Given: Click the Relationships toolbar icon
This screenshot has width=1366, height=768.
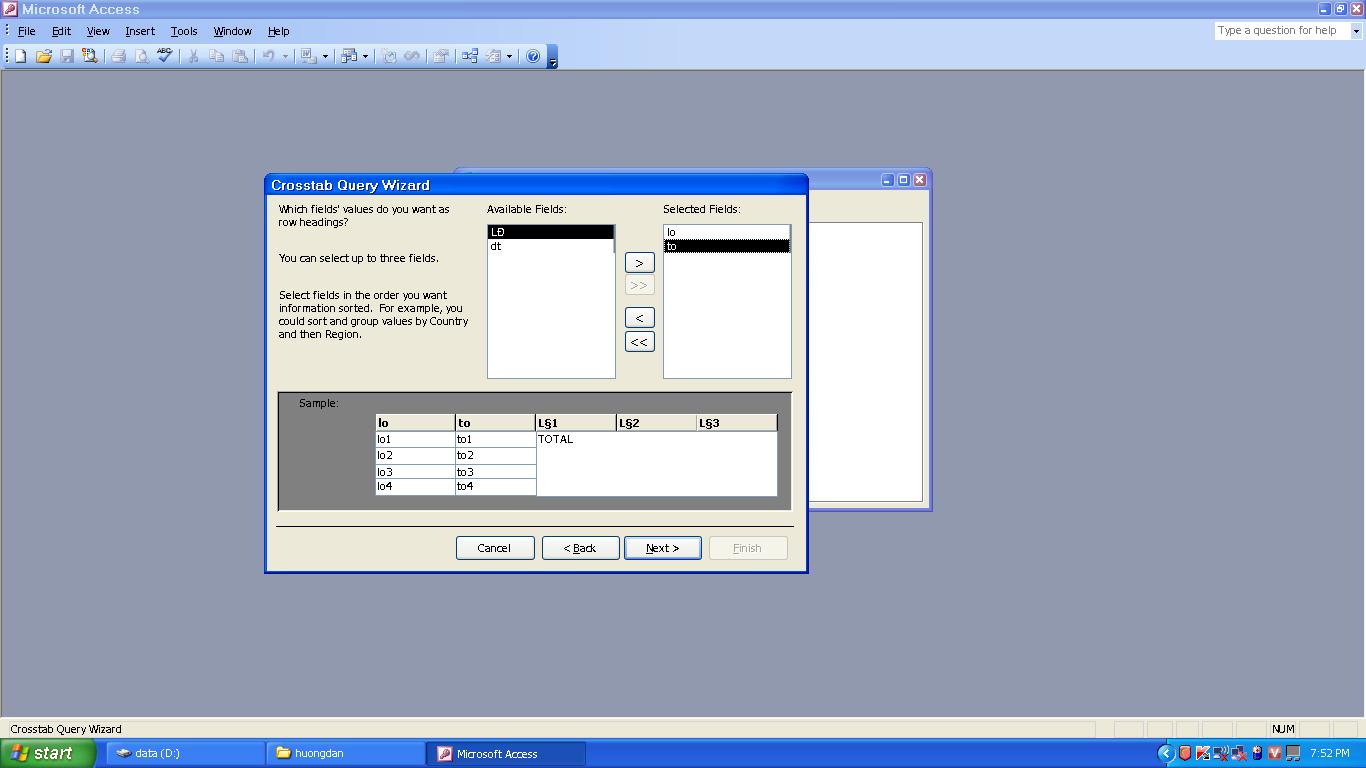Looking at the screenshot, I should pyautogui.click(x=469, y=56).
